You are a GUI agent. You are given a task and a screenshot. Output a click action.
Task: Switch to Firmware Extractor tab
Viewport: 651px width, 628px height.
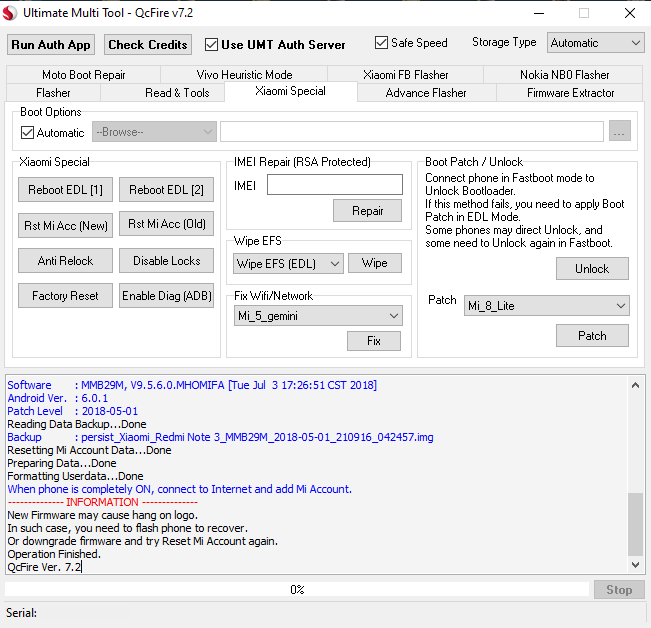tap(570, 93)
